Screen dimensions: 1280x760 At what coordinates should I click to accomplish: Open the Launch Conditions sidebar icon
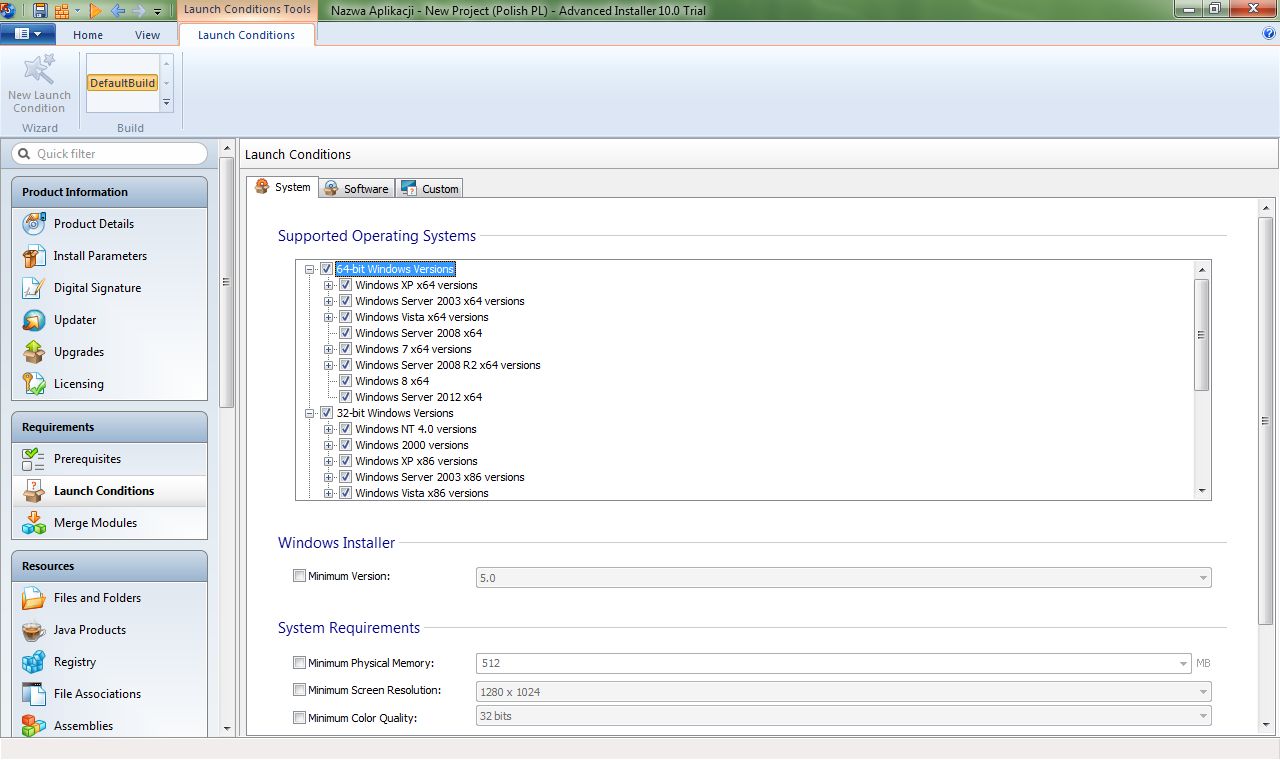34,491
